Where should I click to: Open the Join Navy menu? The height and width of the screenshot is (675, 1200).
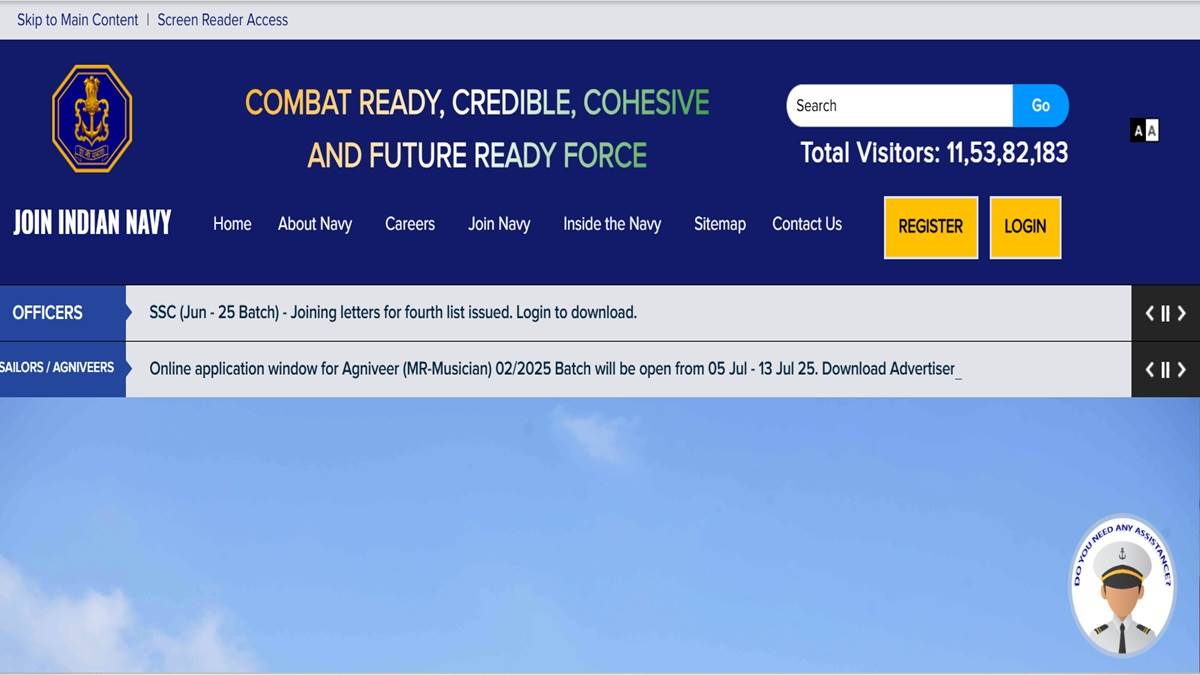coord(499,224)
